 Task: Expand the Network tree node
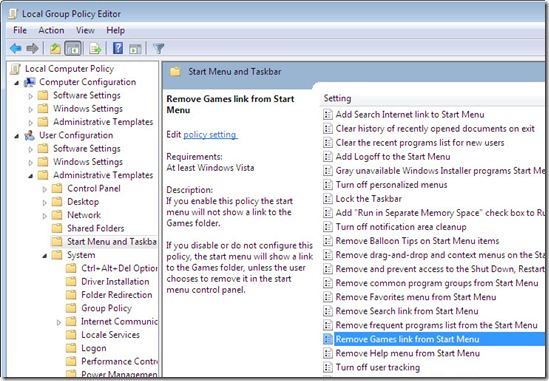click(x=44, y=216)
